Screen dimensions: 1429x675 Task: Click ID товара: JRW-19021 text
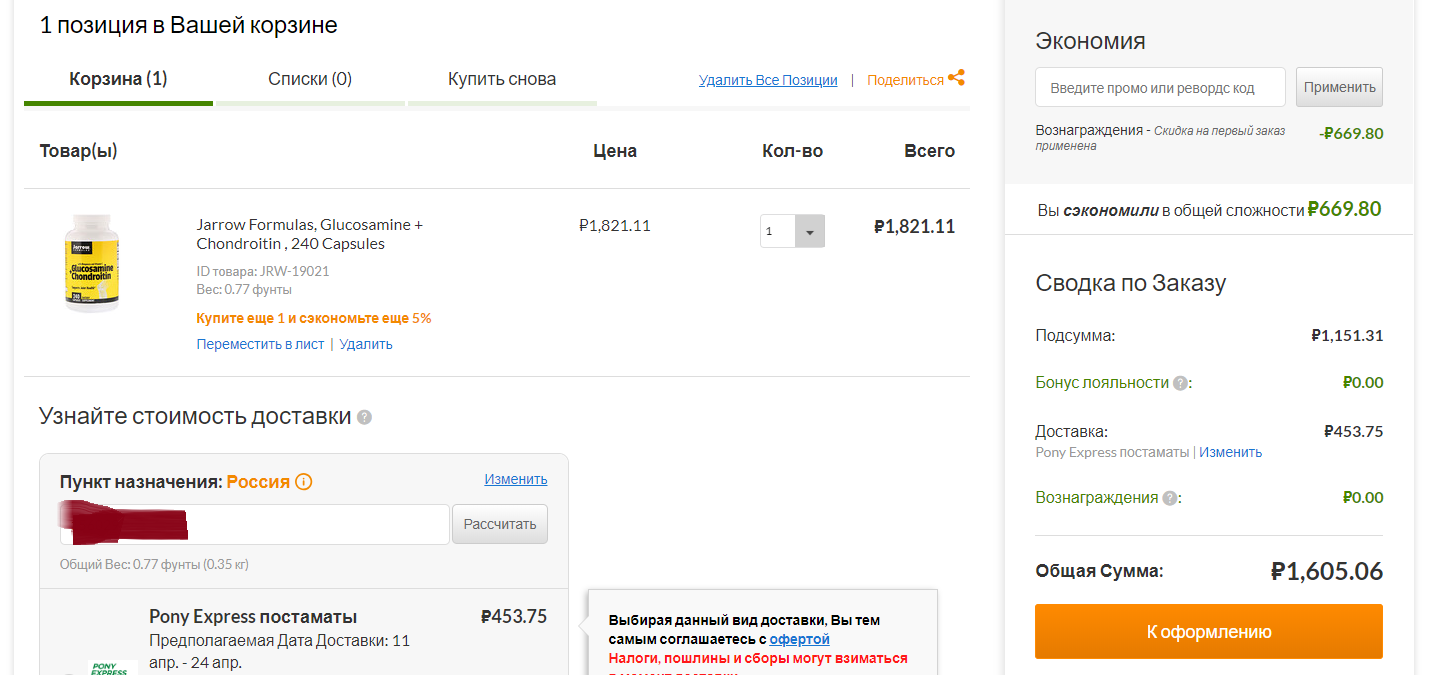click(x=263, y=271)
